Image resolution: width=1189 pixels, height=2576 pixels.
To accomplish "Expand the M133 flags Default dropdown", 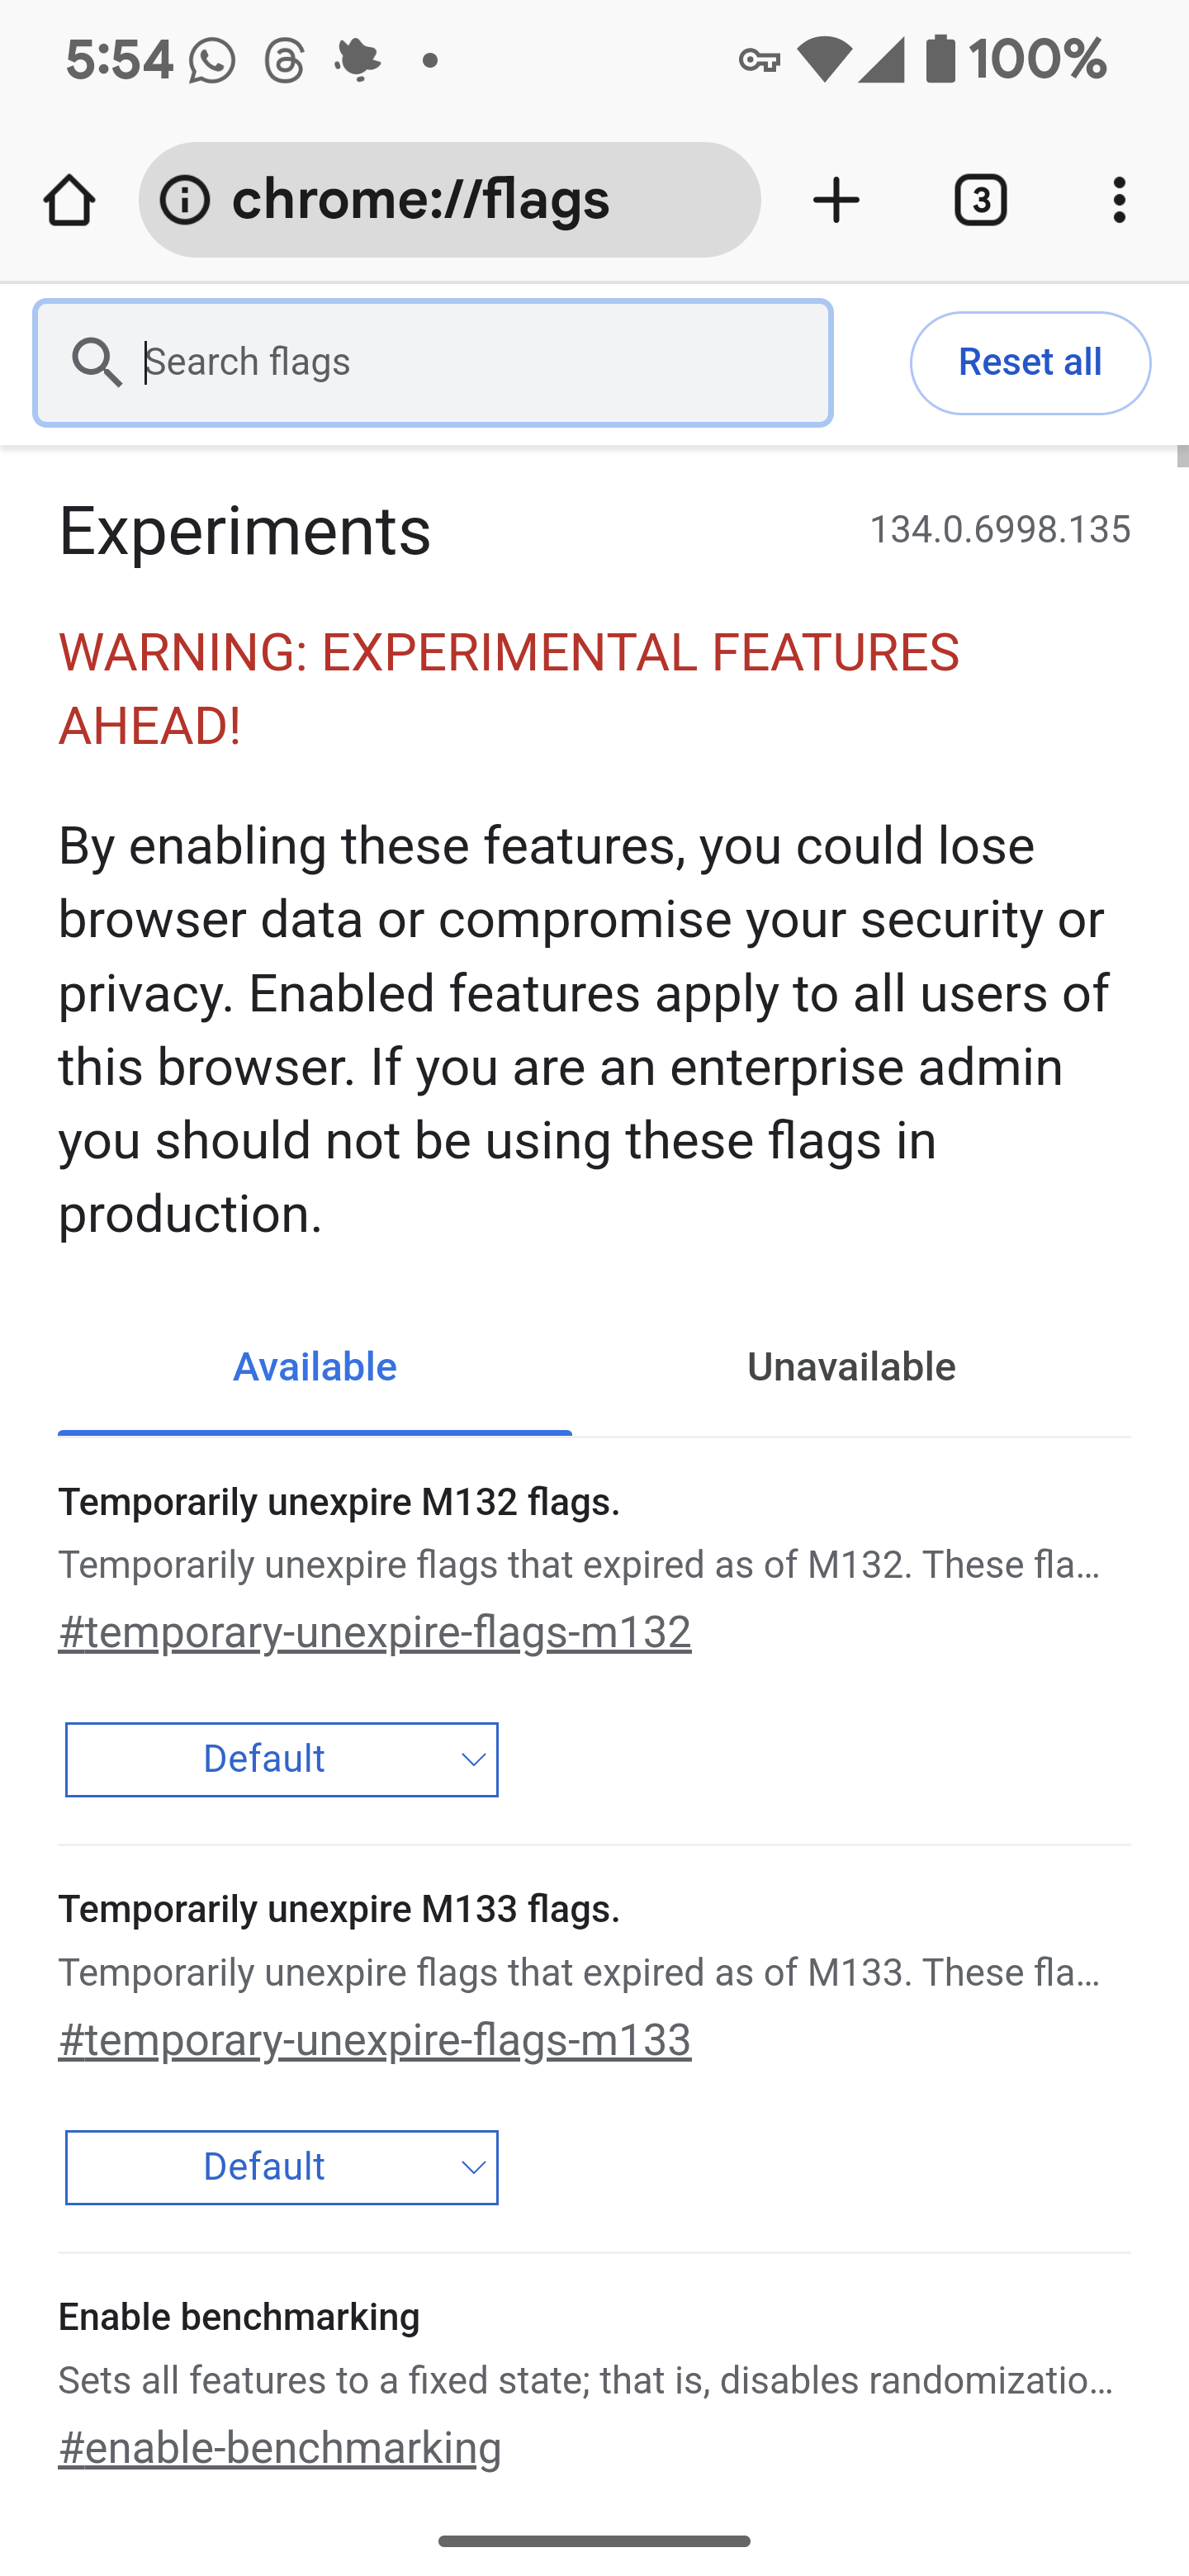I will coord(282,2167).
